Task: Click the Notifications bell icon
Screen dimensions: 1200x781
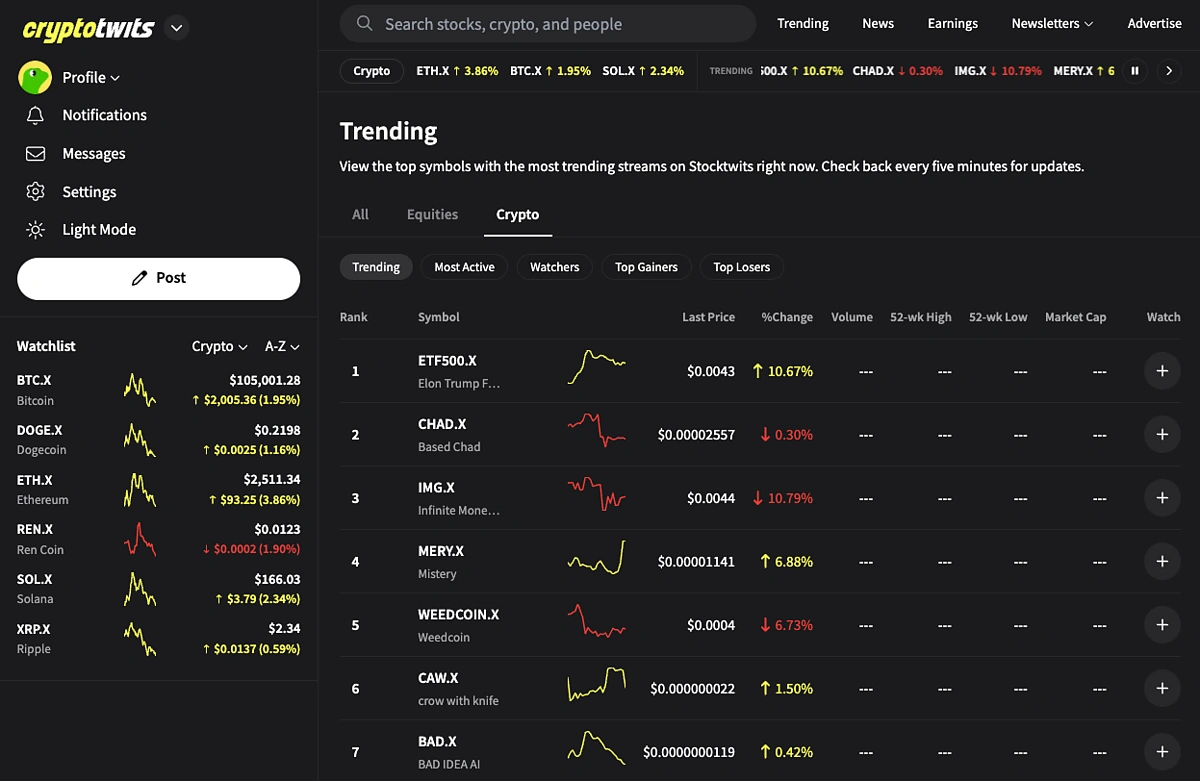Action: point(36,115)
